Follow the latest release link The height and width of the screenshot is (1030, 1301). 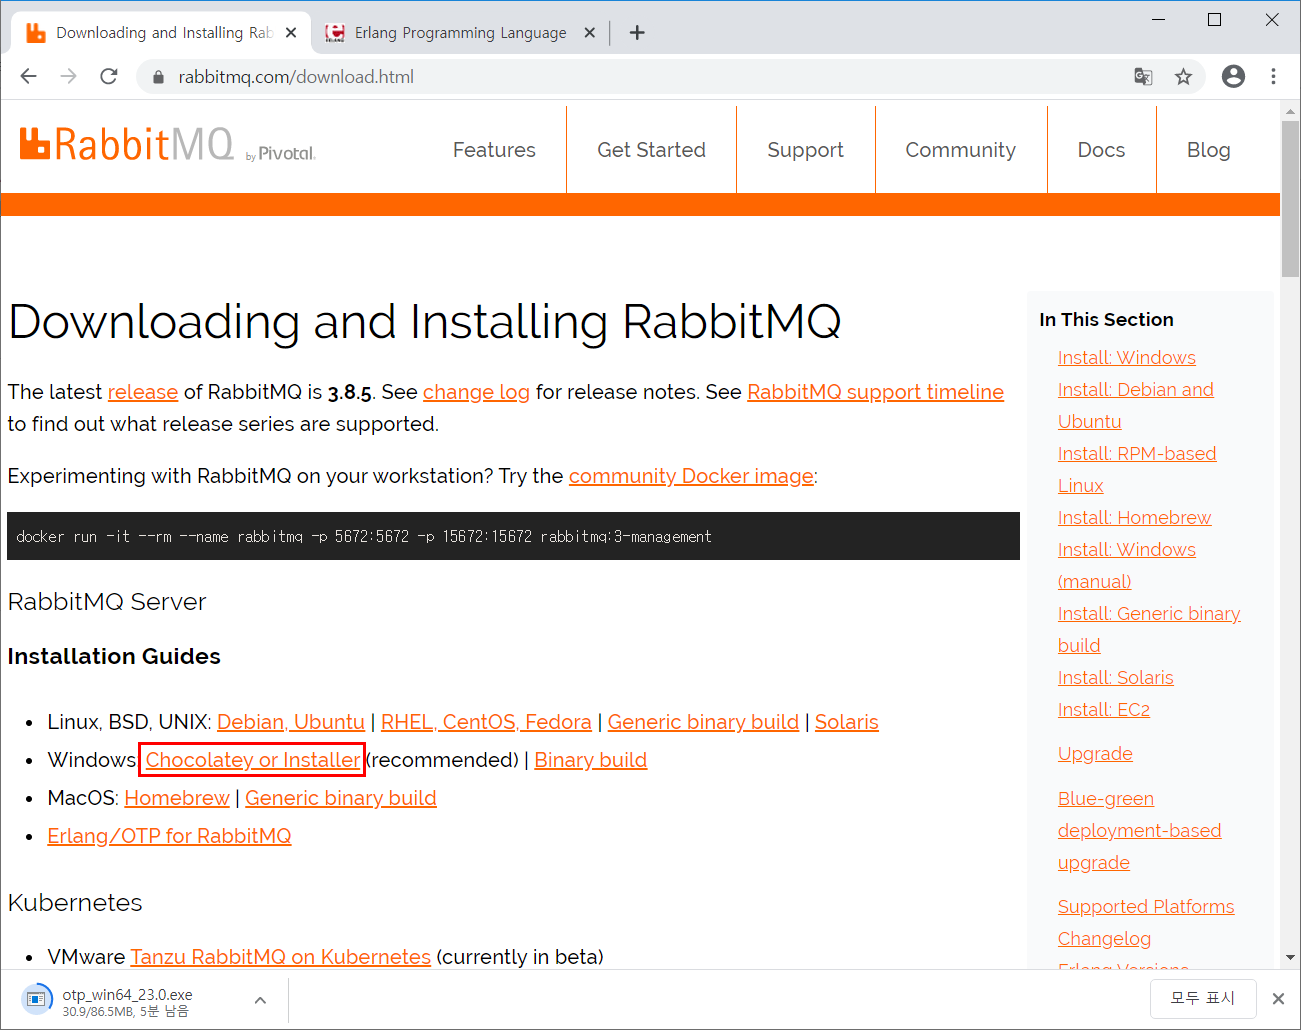click(x=143, y=392)
